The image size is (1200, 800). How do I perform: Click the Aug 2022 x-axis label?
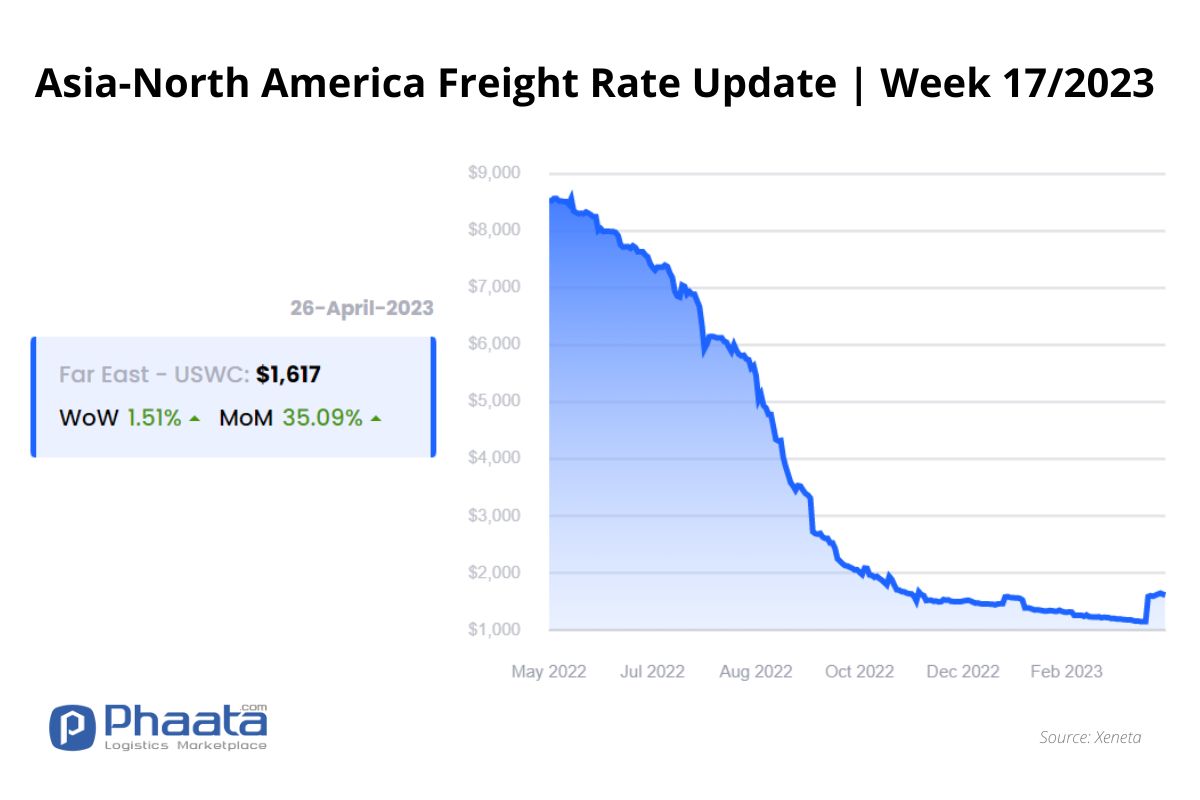pyautogui.click(x=756, y=671)
